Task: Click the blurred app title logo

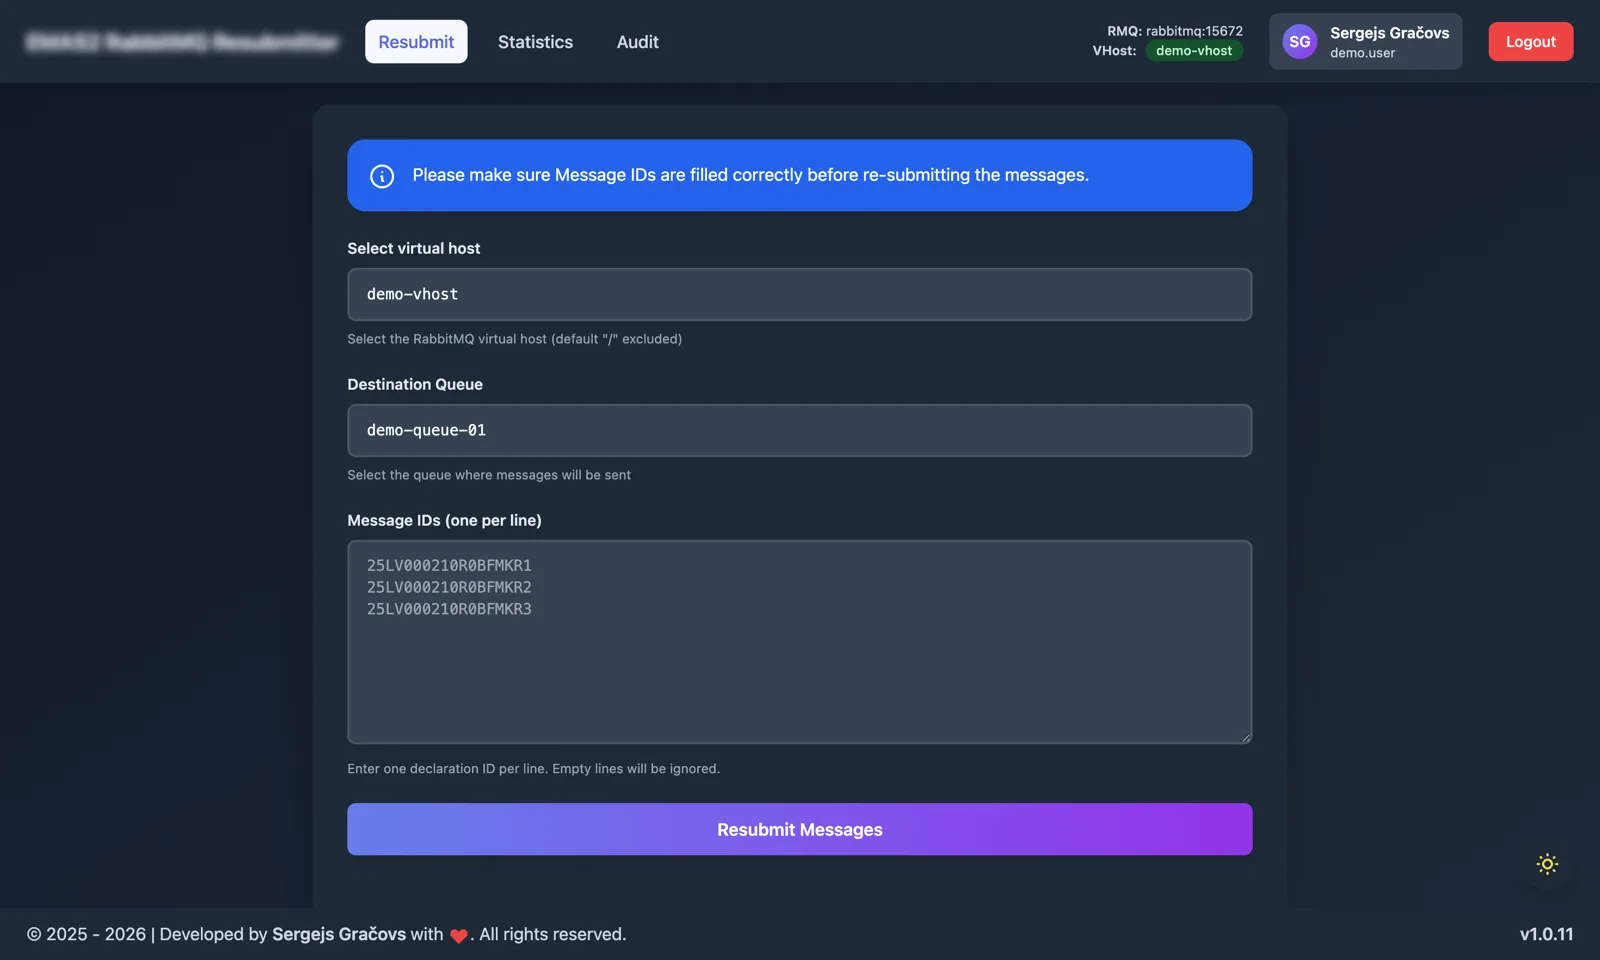Action: 183,42
